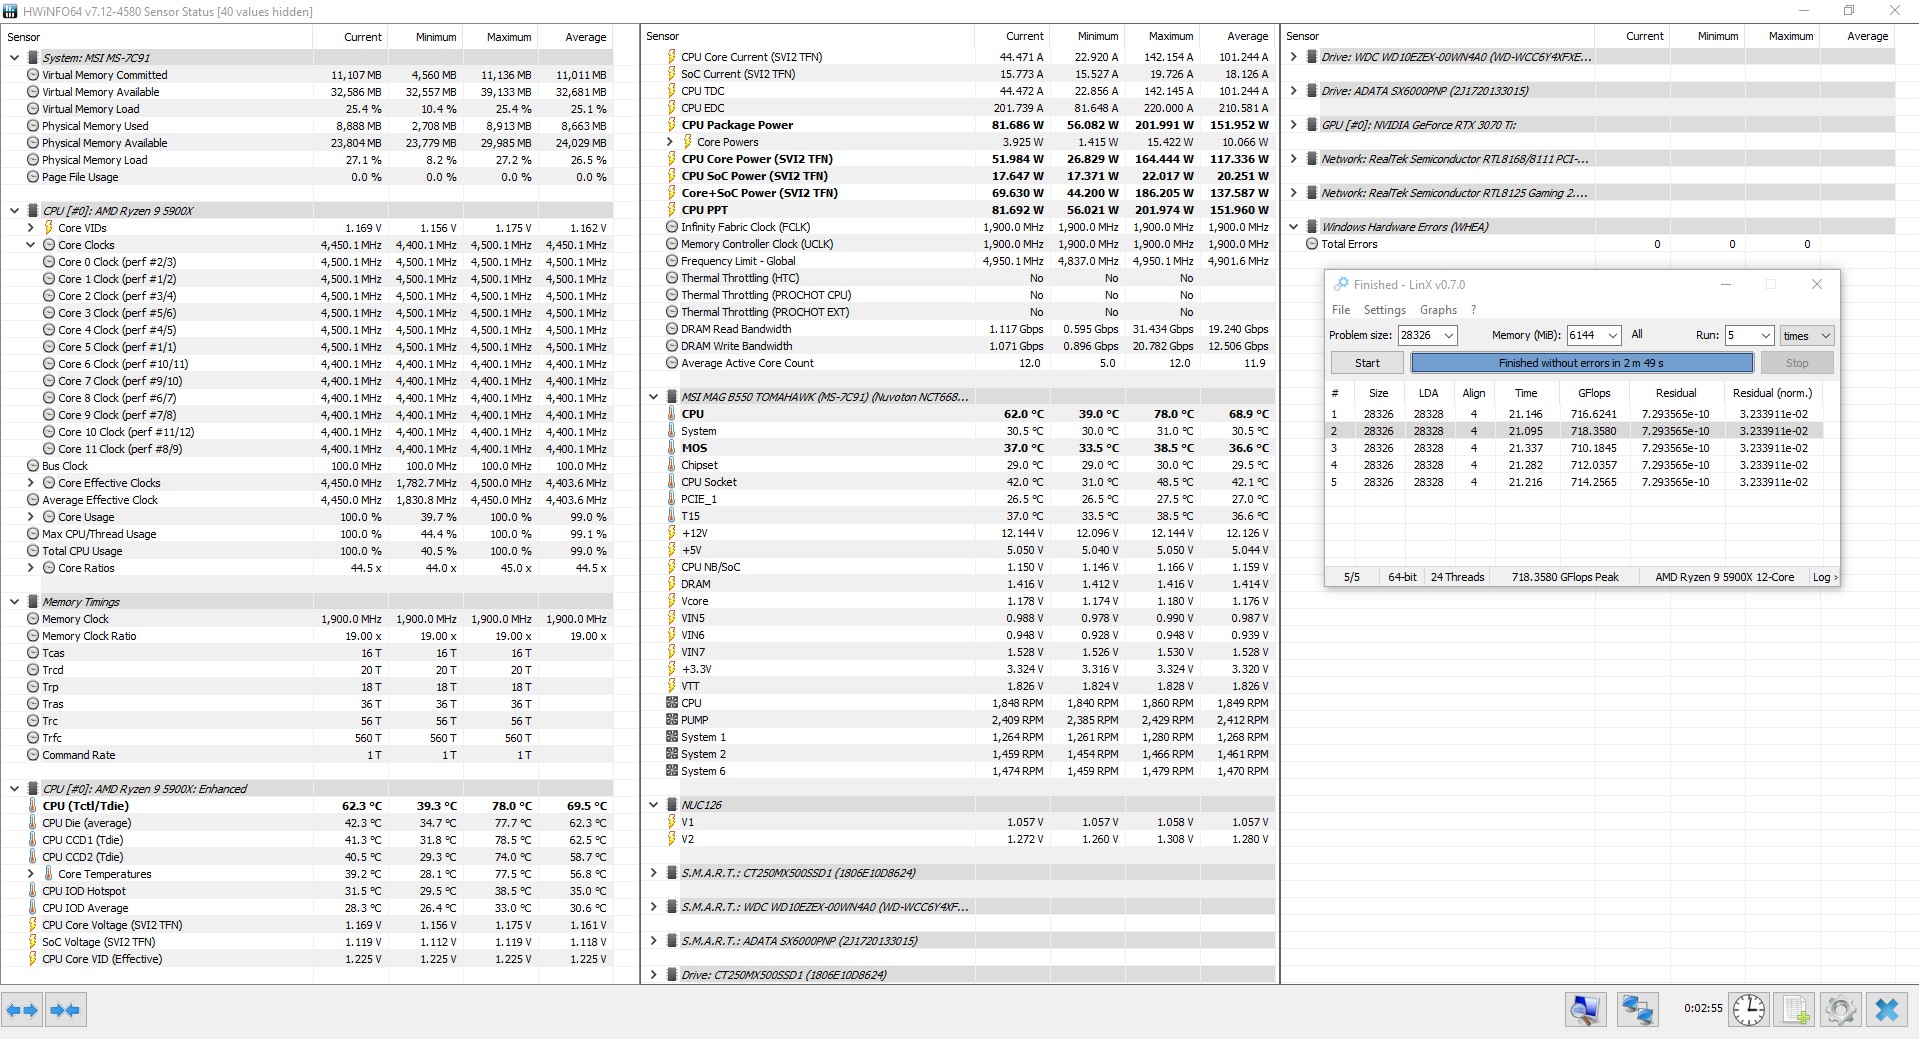Click the thermometer icon beside Chipset temperature
The width and height of the screenshot is (1919, 1039).
tap(672, 465)
